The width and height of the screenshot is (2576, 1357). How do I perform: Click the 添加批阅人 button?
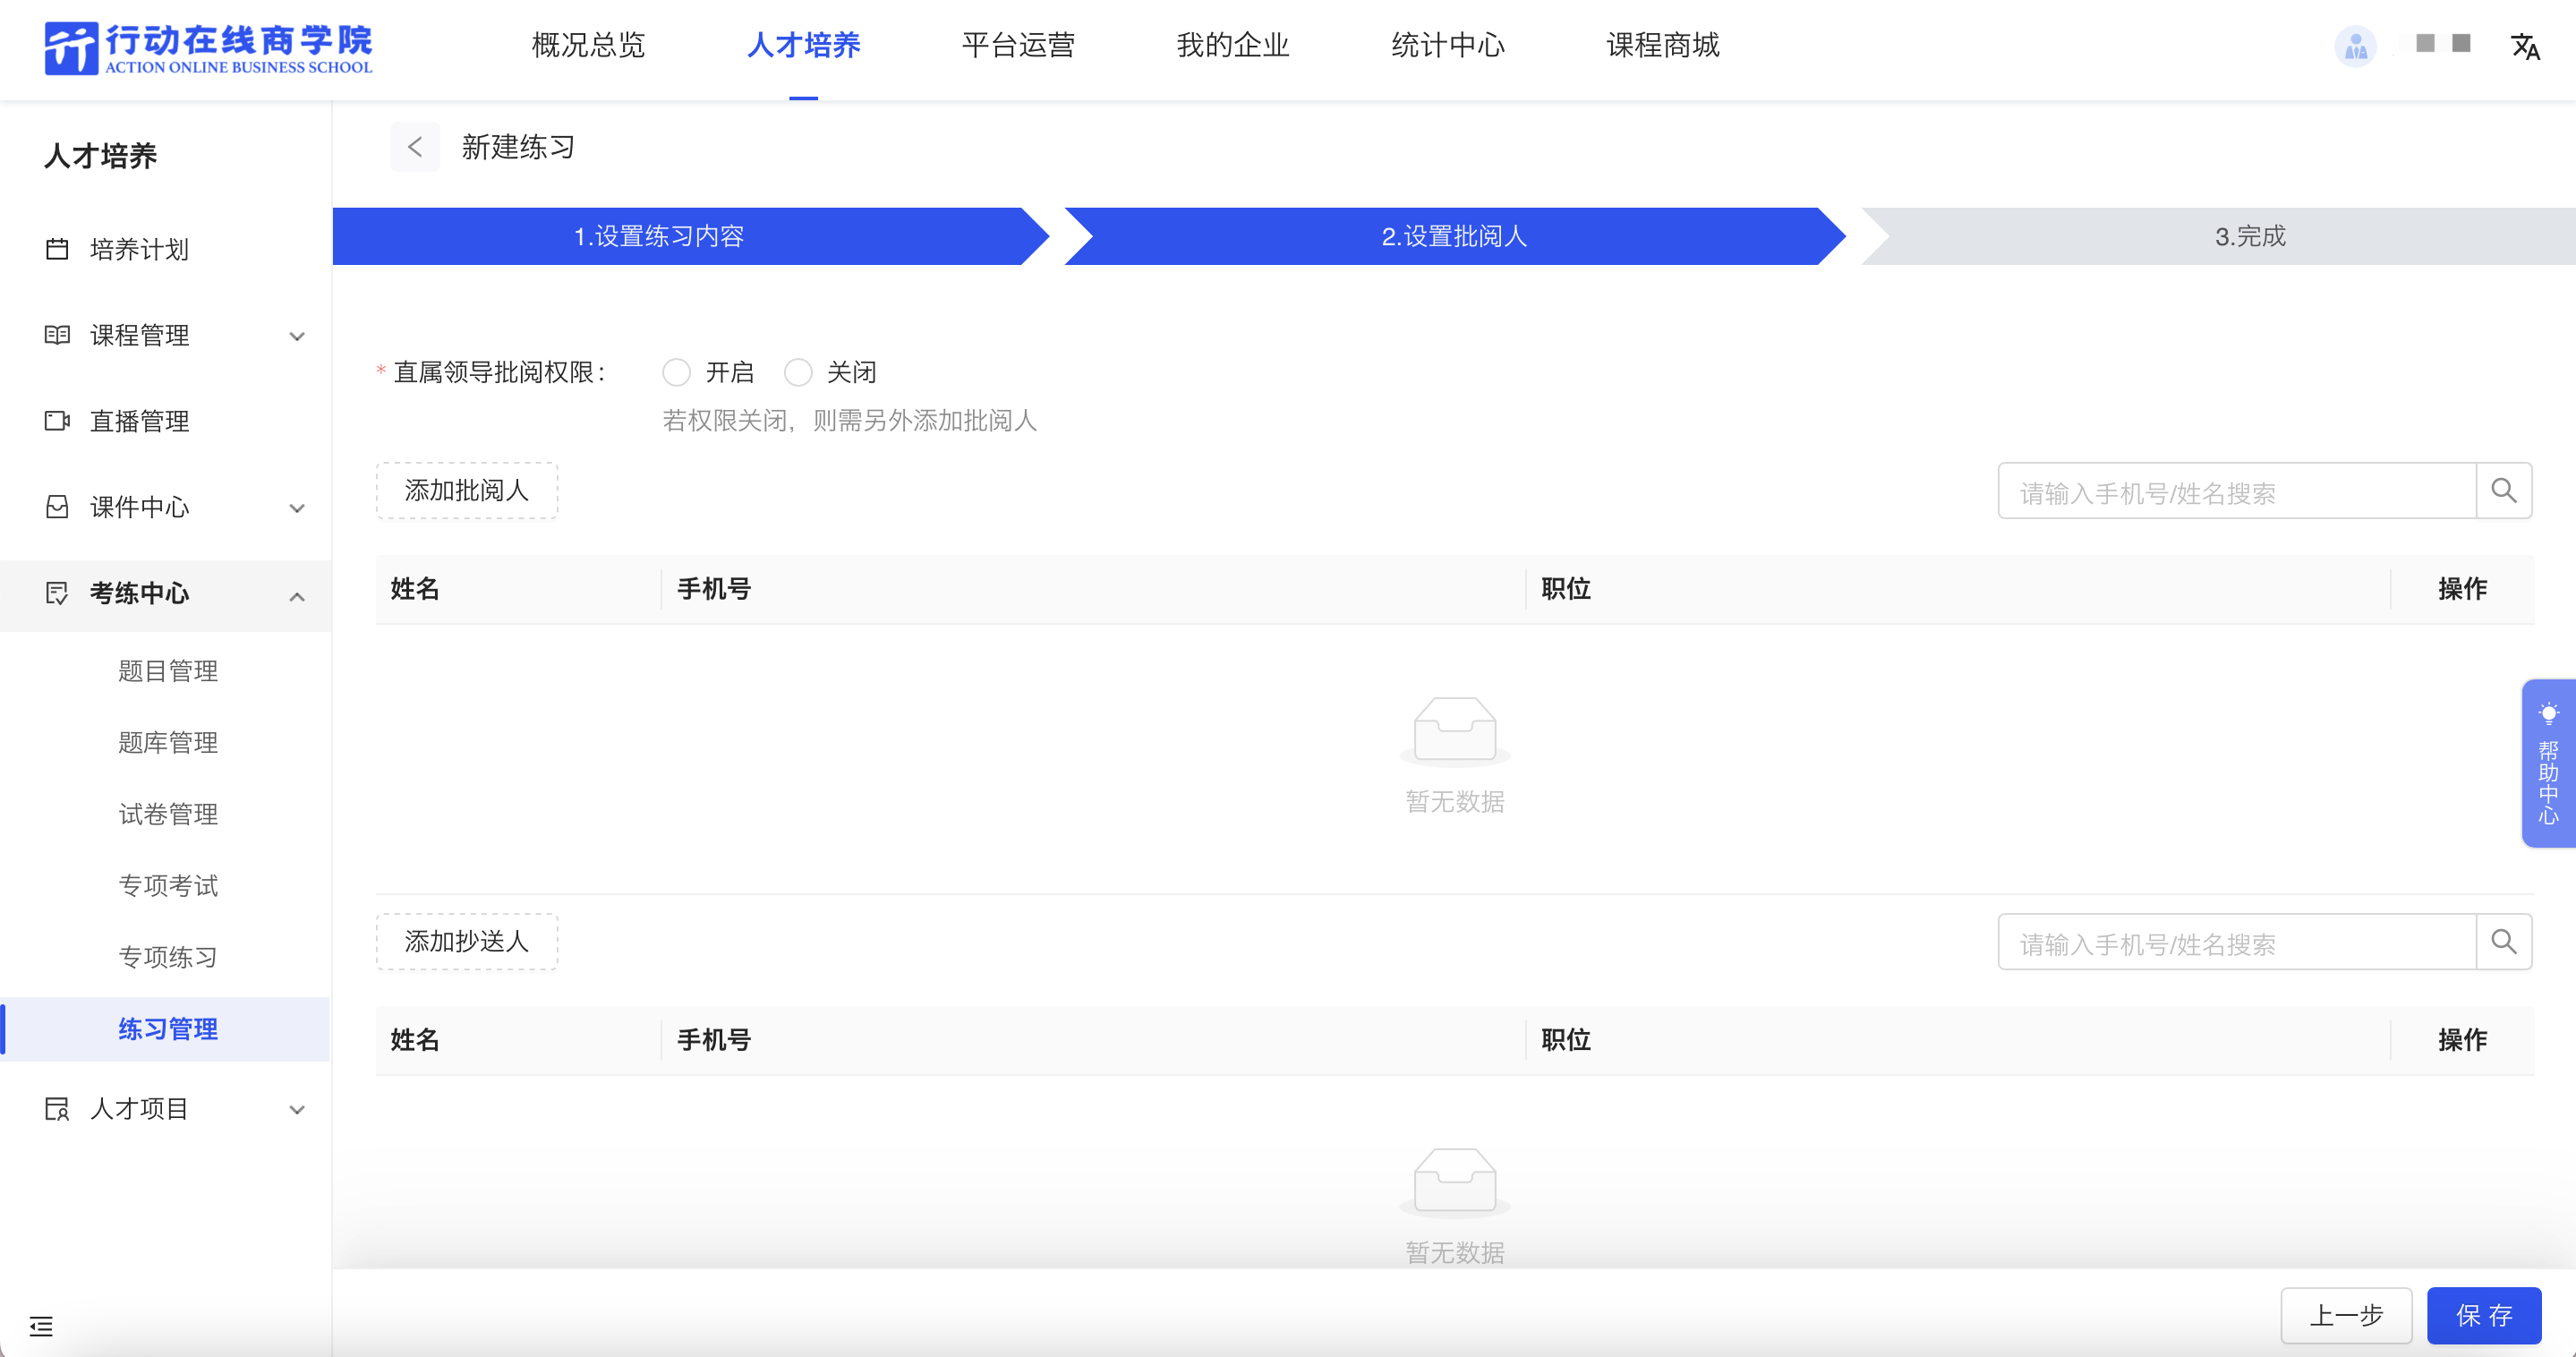pos(467,490)
